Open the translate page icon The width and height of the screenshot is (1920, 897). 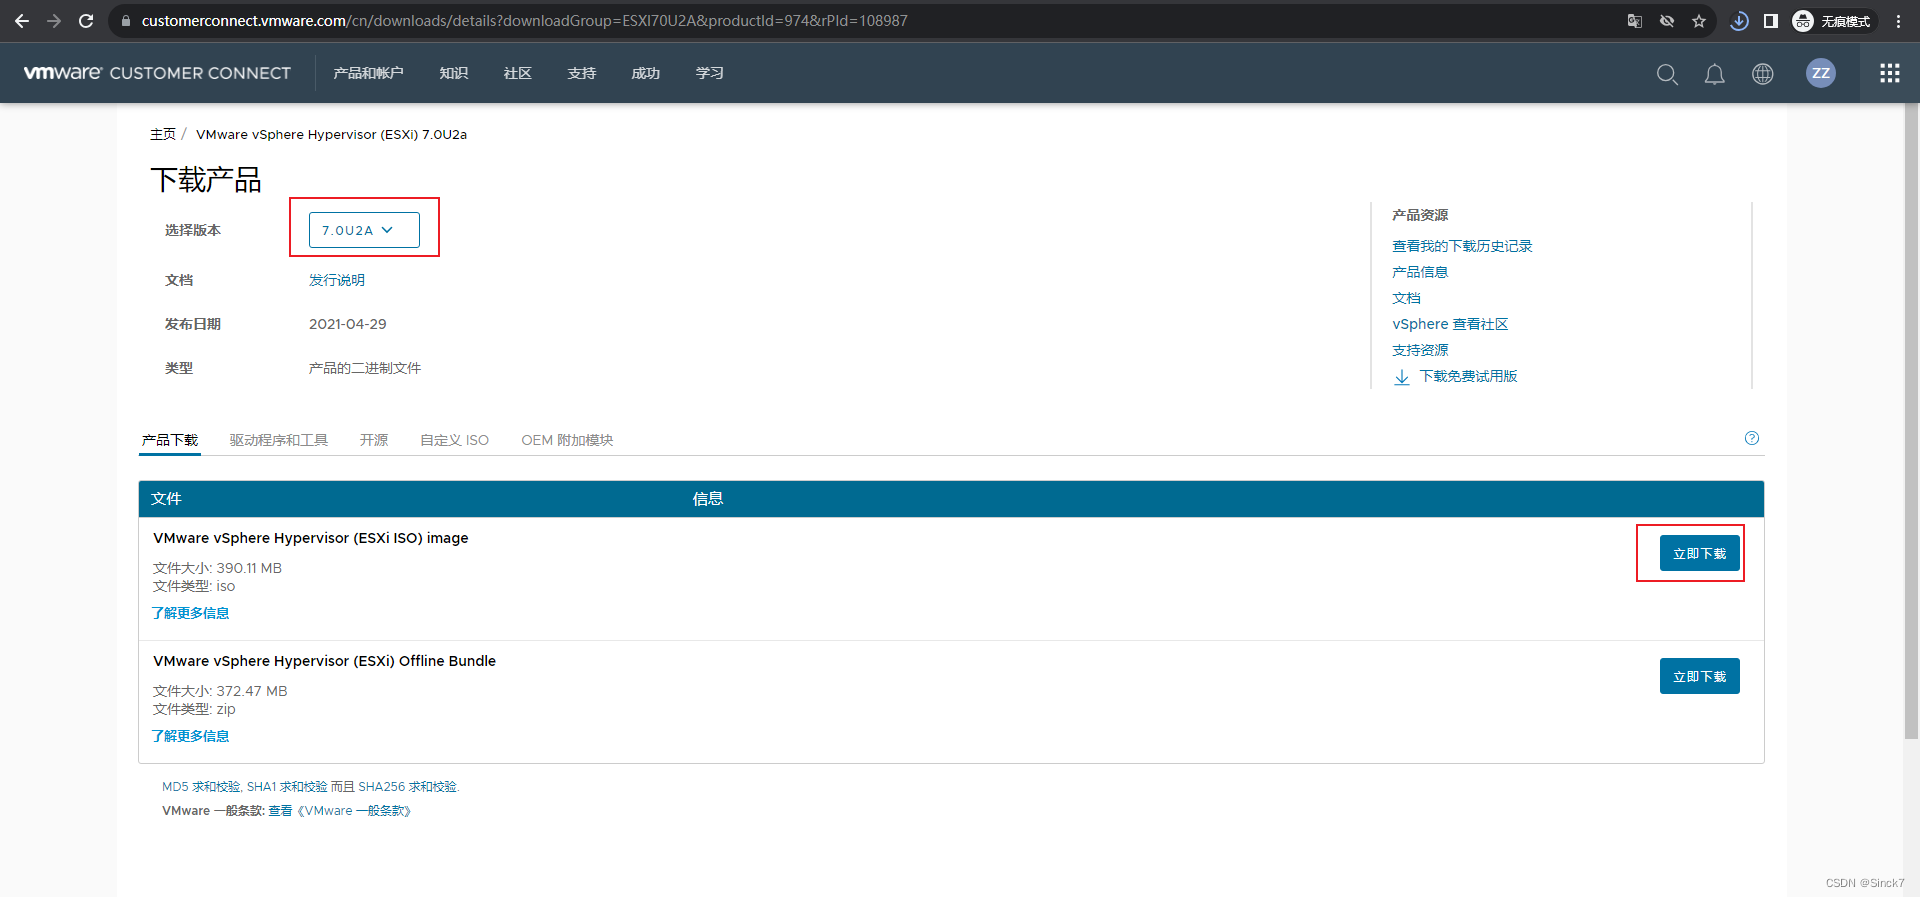click(1635, 21)
